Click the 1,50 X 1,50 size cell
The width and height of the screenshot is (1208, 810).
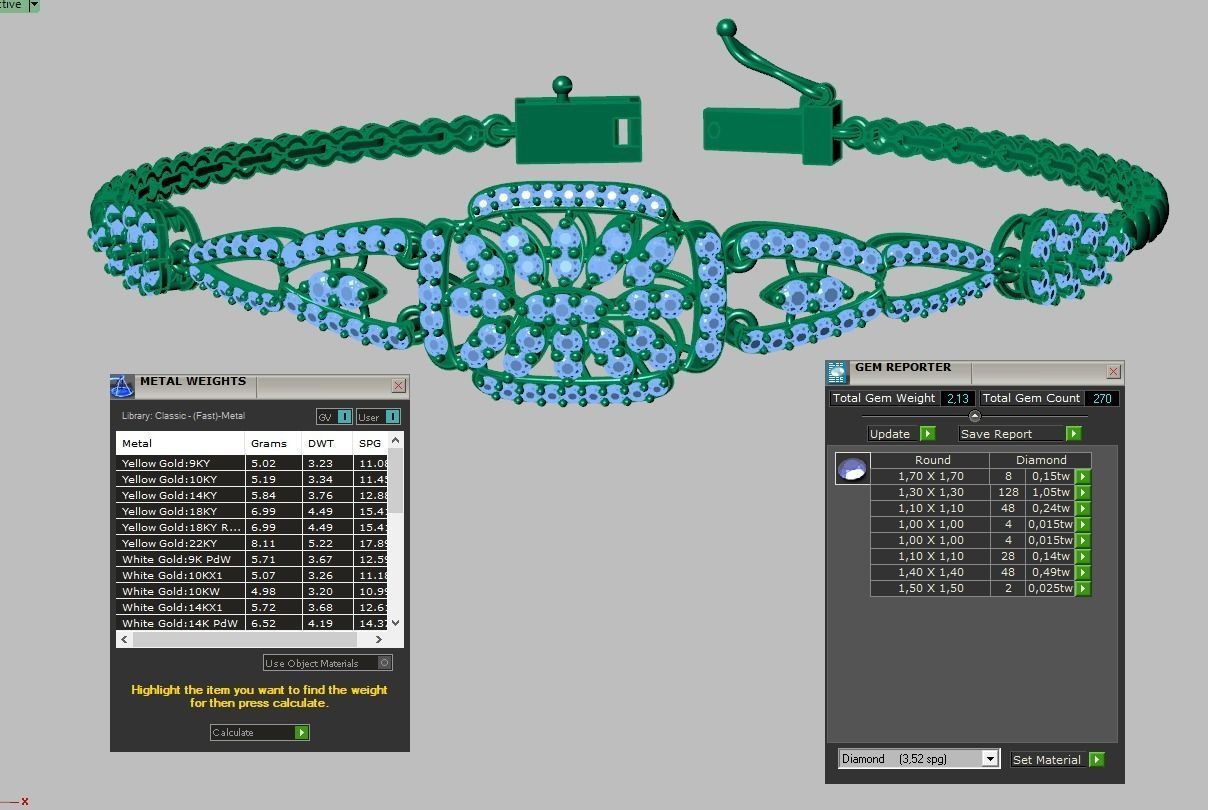click(930, 589)
